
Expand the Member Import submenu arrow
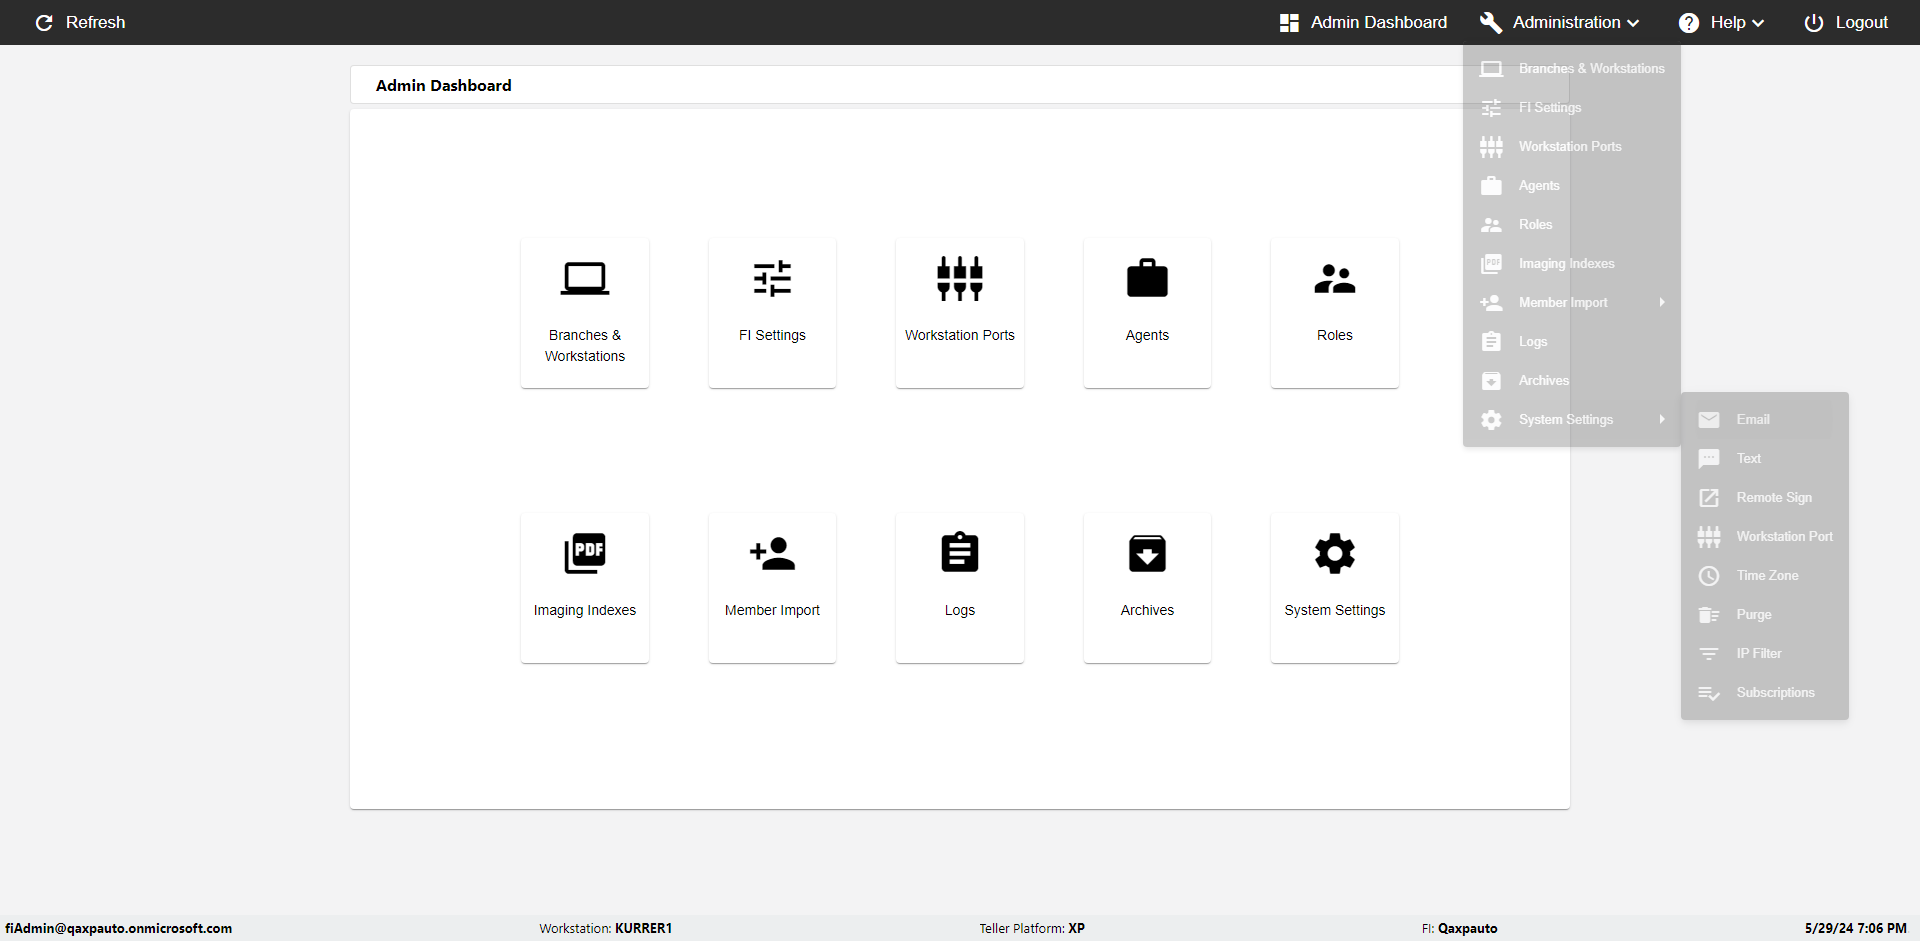pyautogui.click(x=1662, y=302)
